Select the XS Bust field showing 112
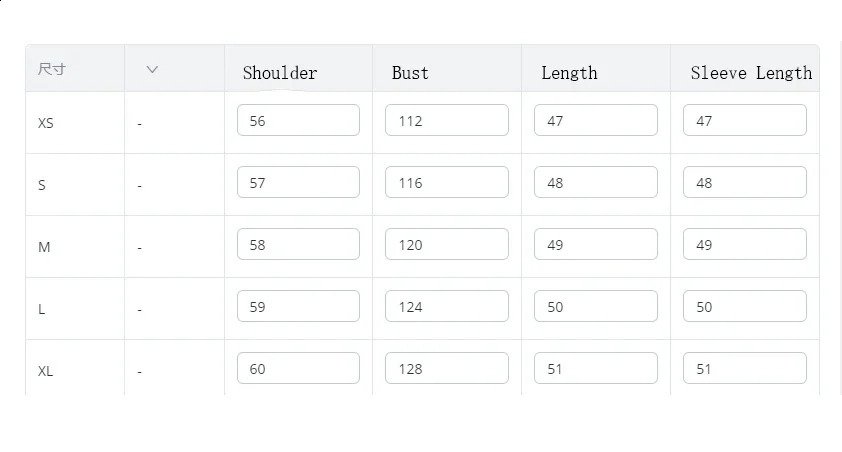This screenshot has width=842, height=452. coord(446,120)
